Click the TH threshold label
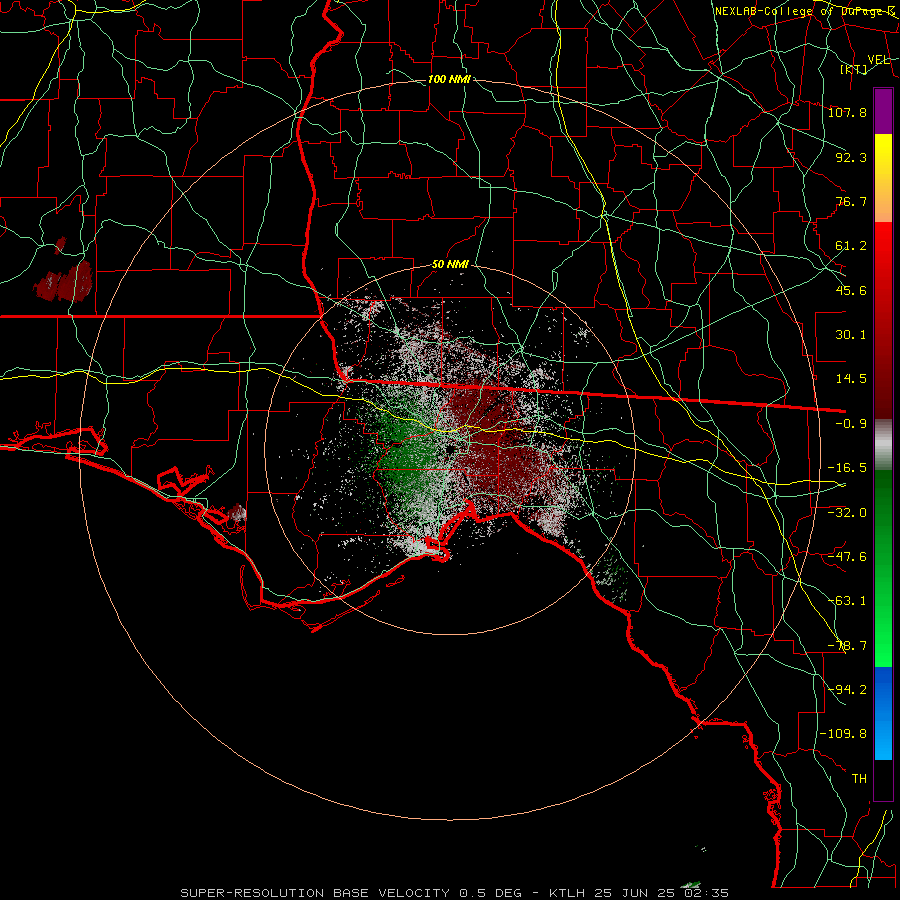This screenshot has width=900, height=900. [859, 779]
